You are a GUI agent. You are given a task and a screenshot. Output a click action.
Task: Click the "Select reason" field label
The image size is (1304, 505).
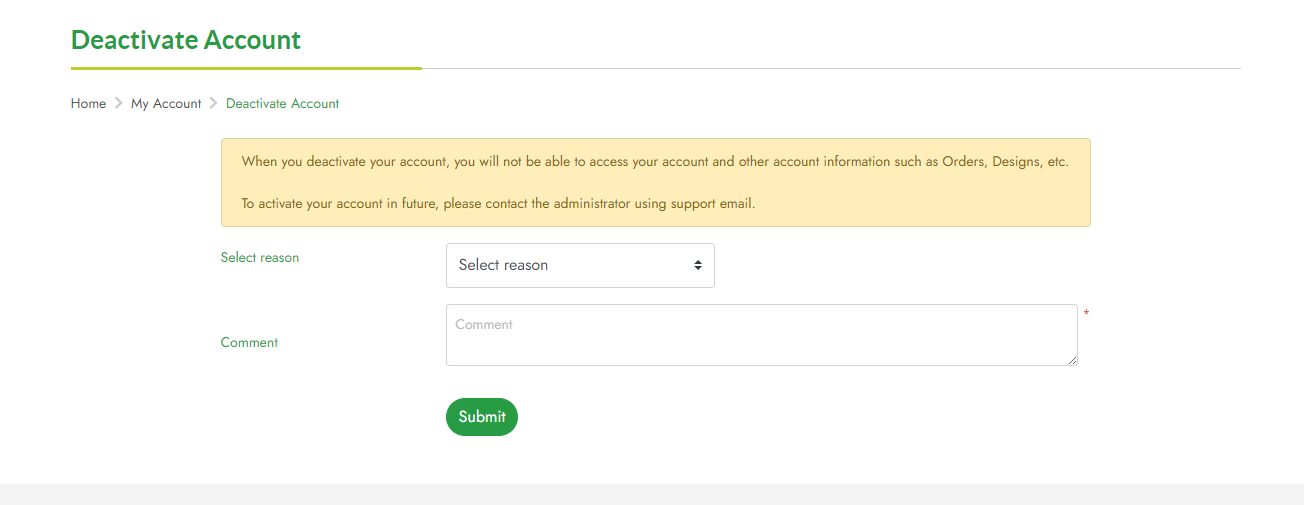(x=259, y=258)
